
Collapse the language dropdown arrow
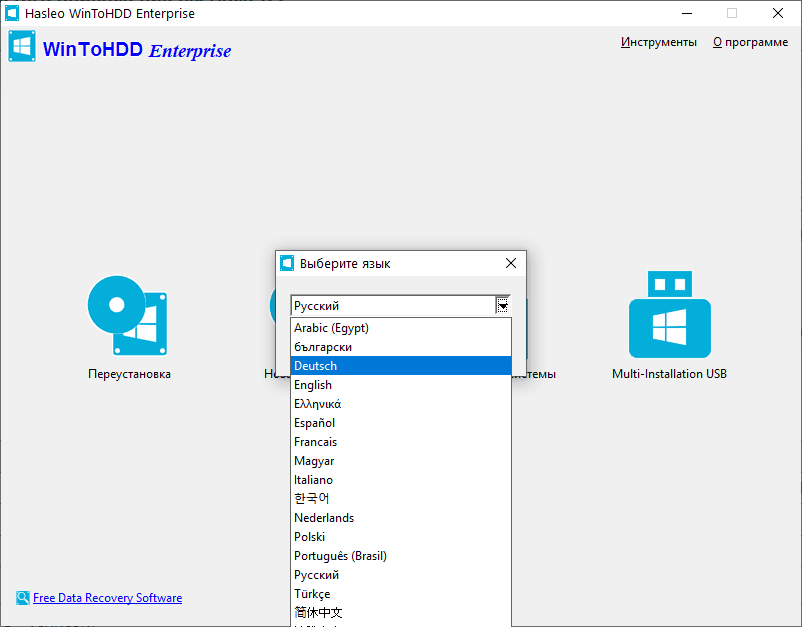502,306
